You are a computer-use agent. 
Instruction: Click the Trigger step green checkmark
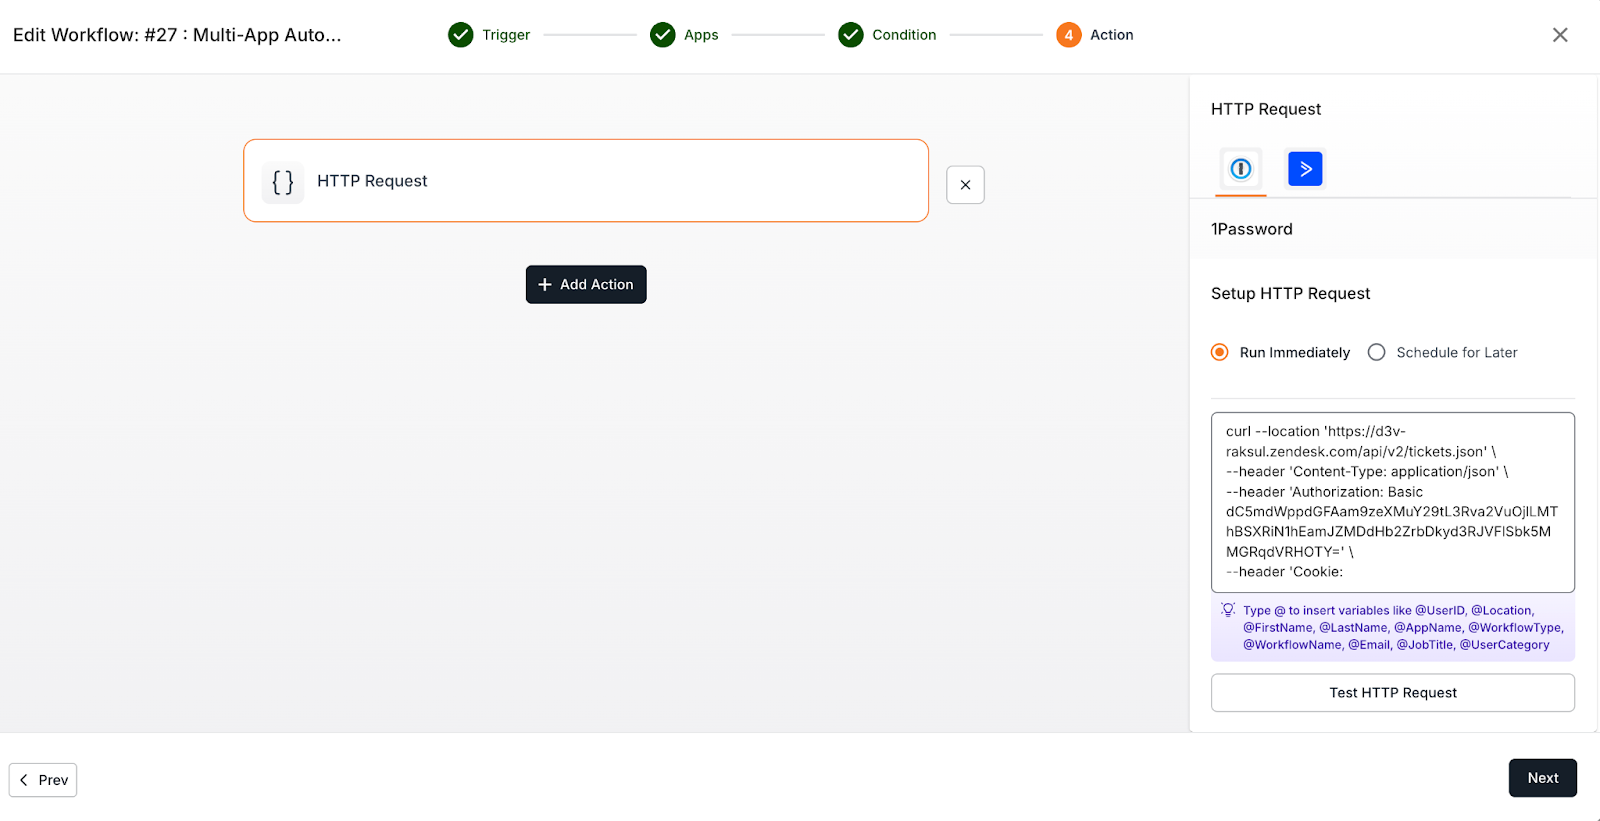(x=461, y=35)
